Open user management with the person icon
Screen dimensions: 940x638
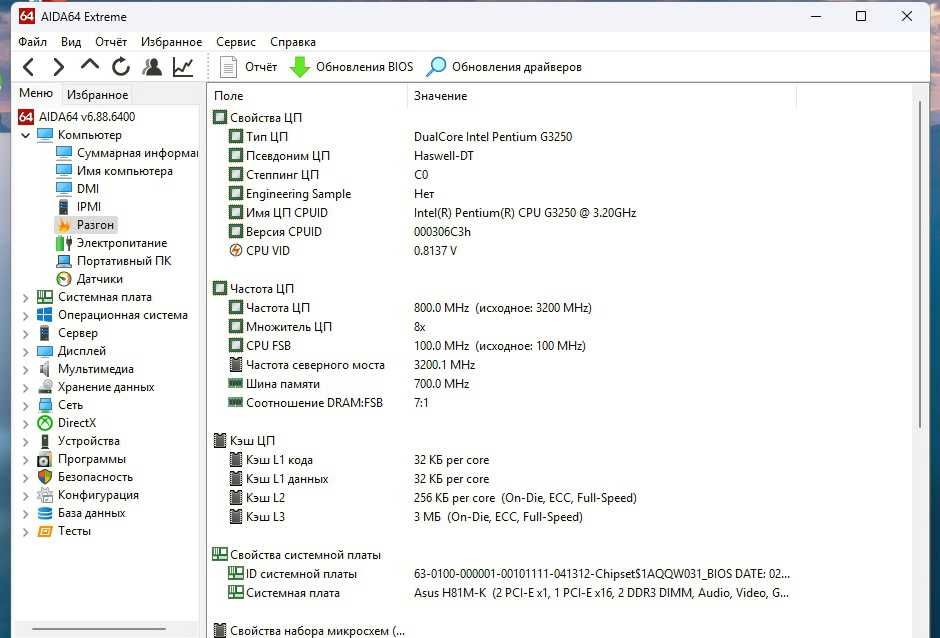[x=152, y=67]
